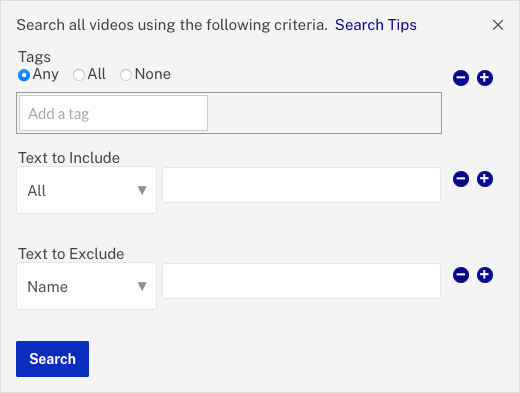Click the Text to Include text box
Screen dimensions: 520x393
tap(301, 185)
